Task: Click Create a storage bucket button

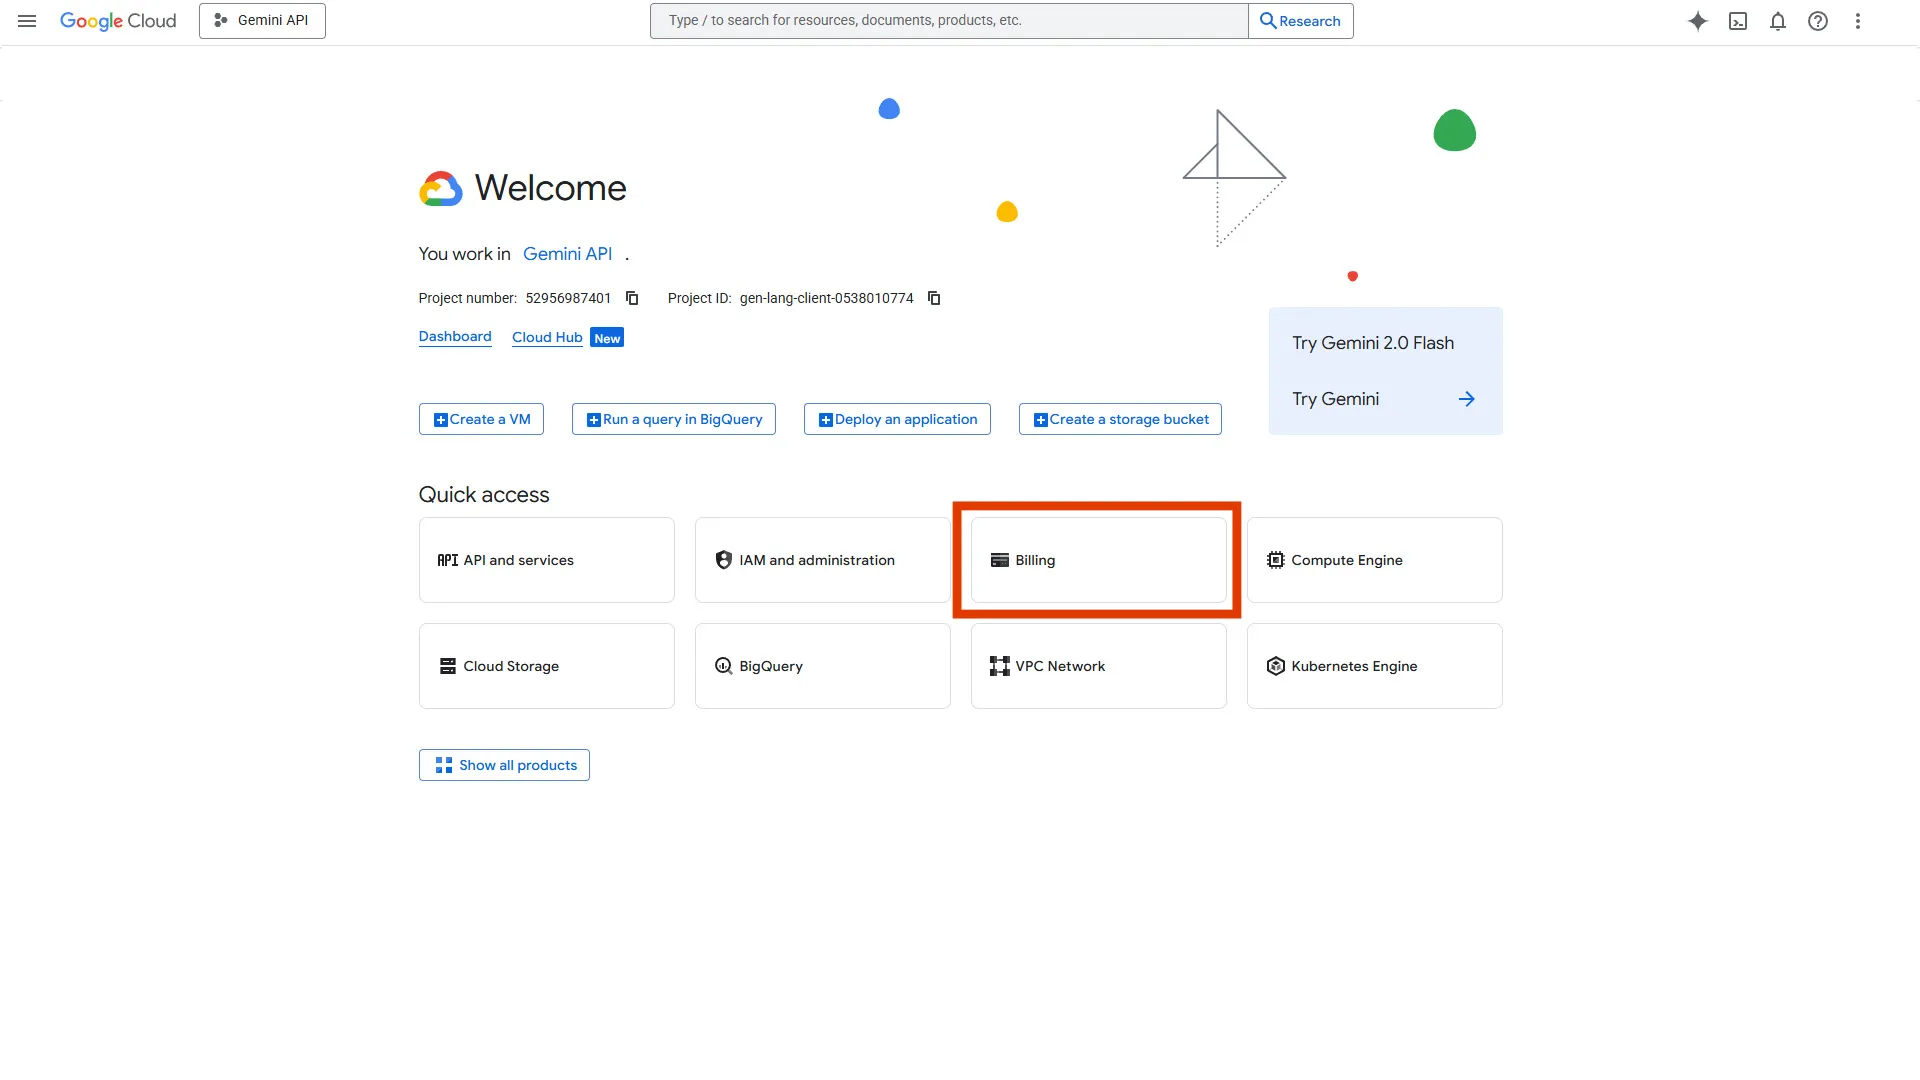Action: coord(1120,419)
